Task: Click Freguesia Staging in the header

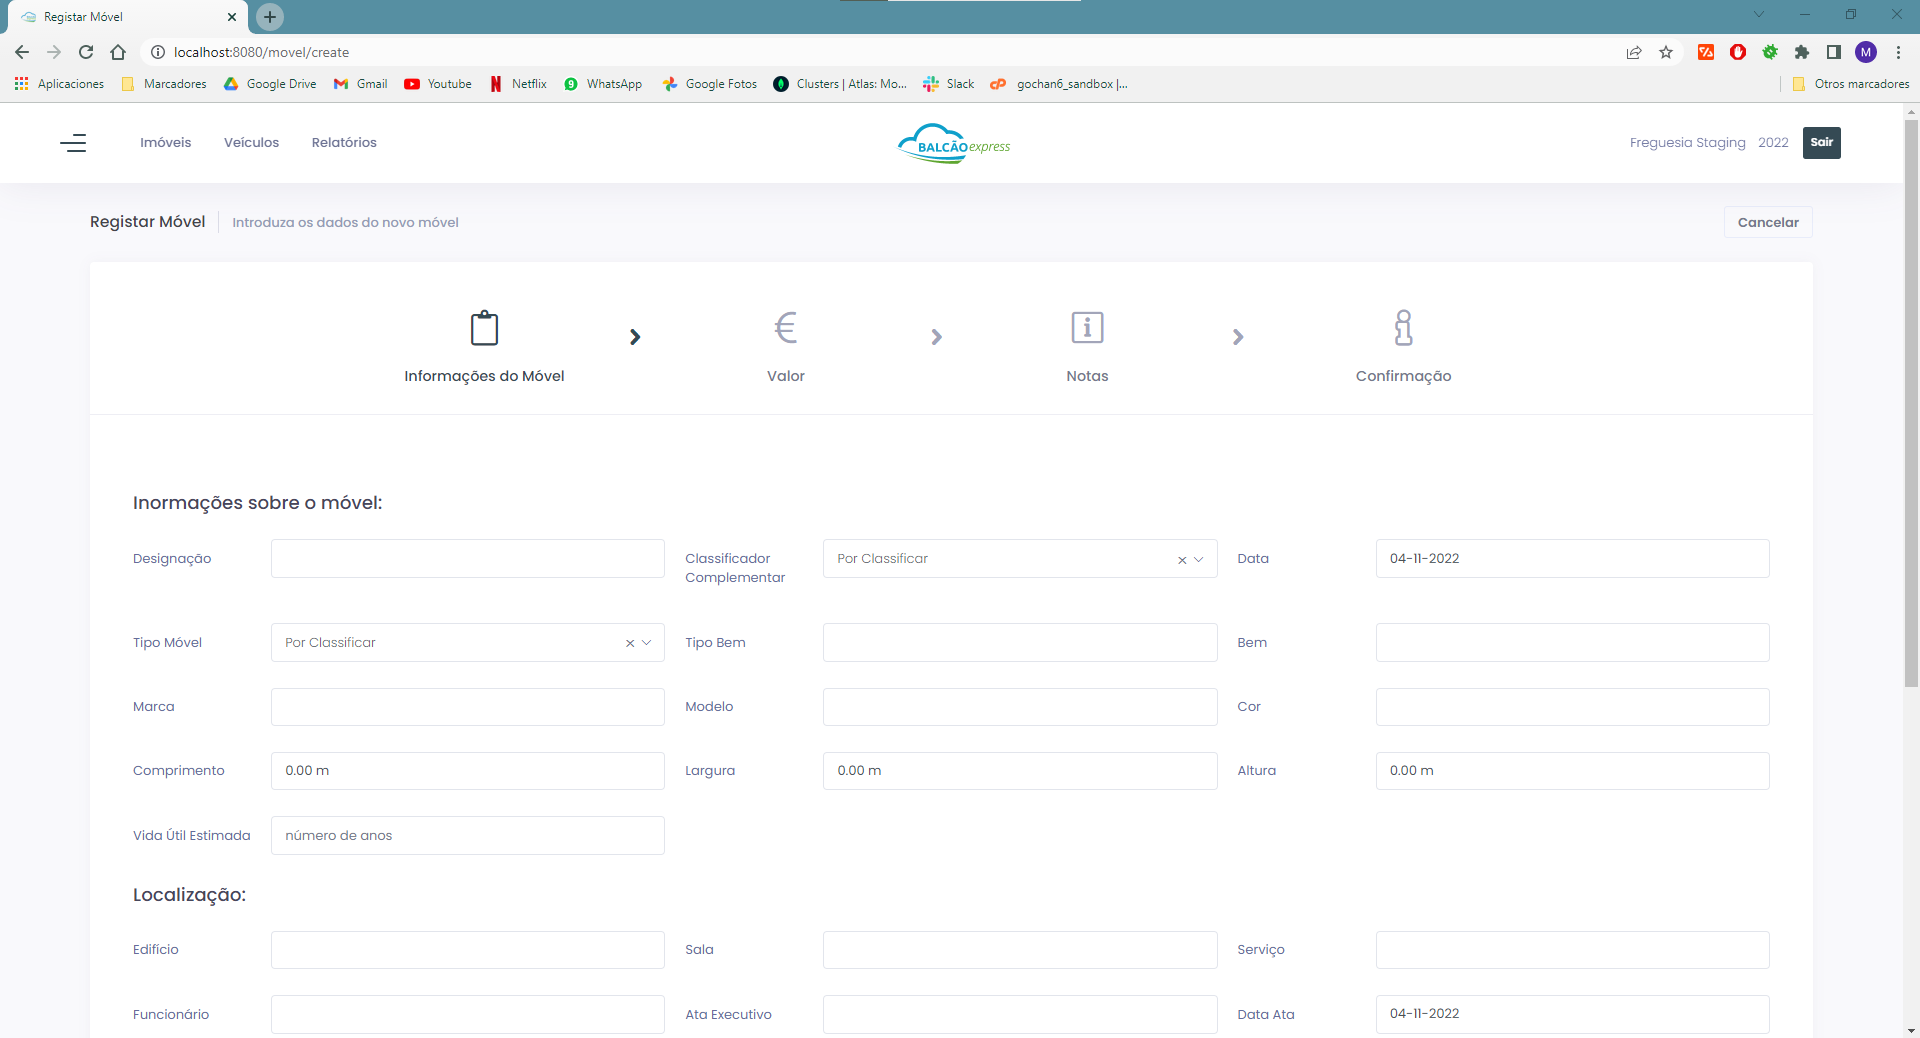Action: 1687,143
